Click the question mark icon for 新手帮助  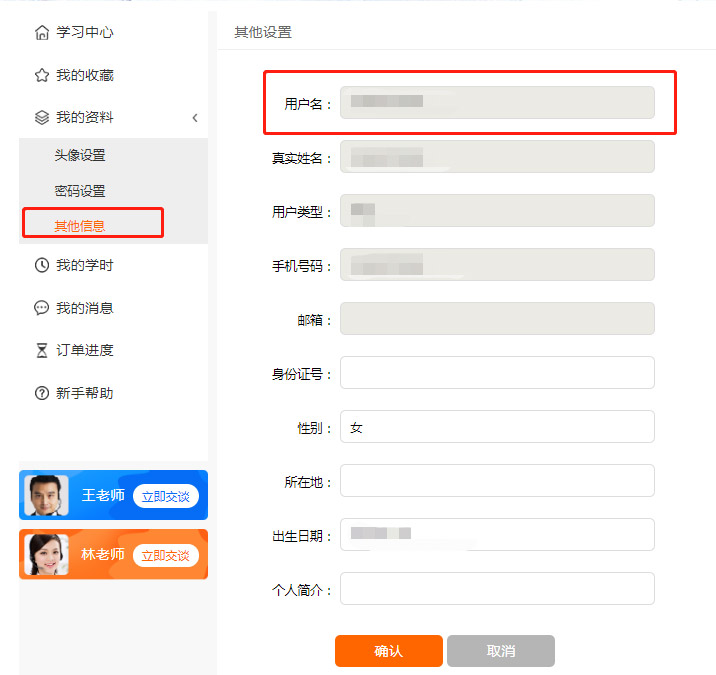pyautogui.click(x=41, y=393)
